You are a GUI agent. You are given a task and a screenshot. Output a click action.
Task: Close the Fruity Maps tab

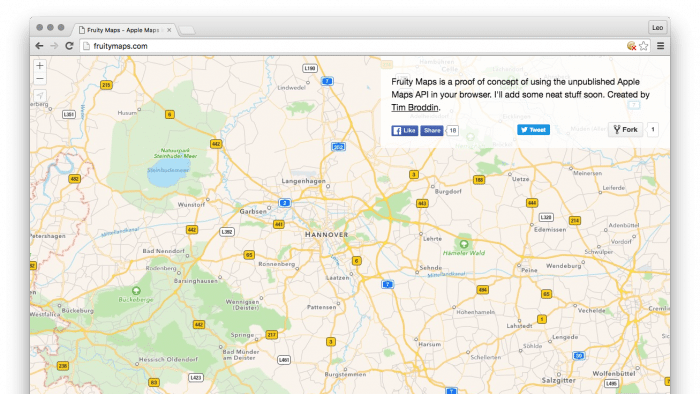click(x=169, y=30)
